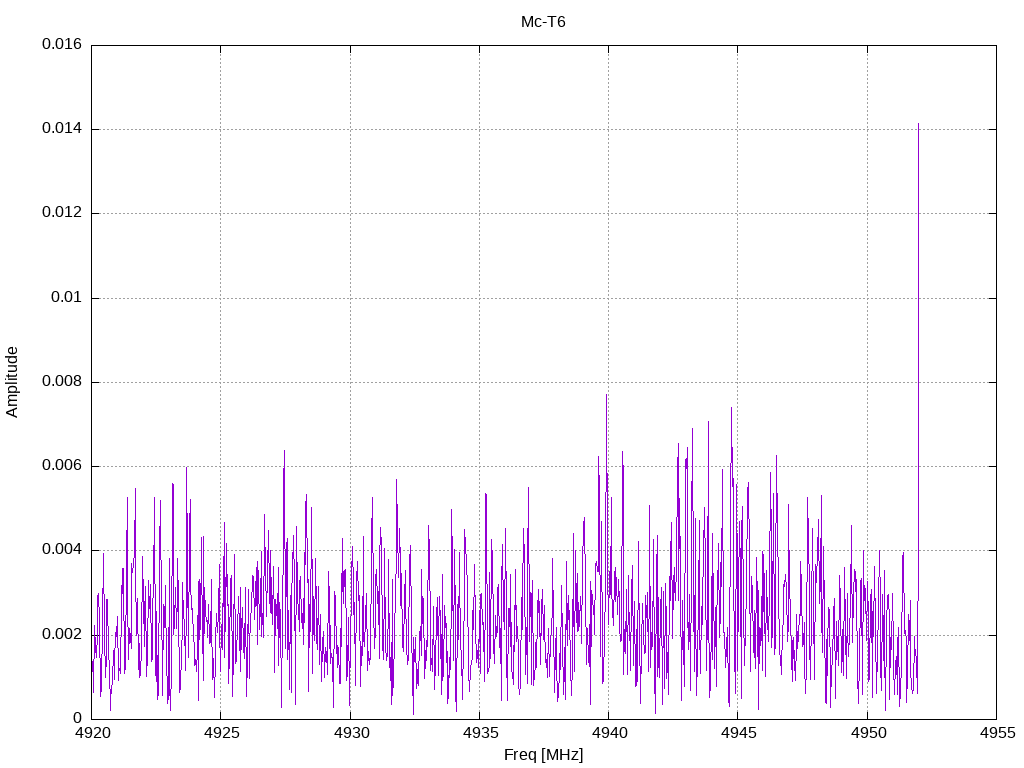Select the y-axis tick label 0.016
Screen dimensions: 1024x768
(x=61, y=45)
